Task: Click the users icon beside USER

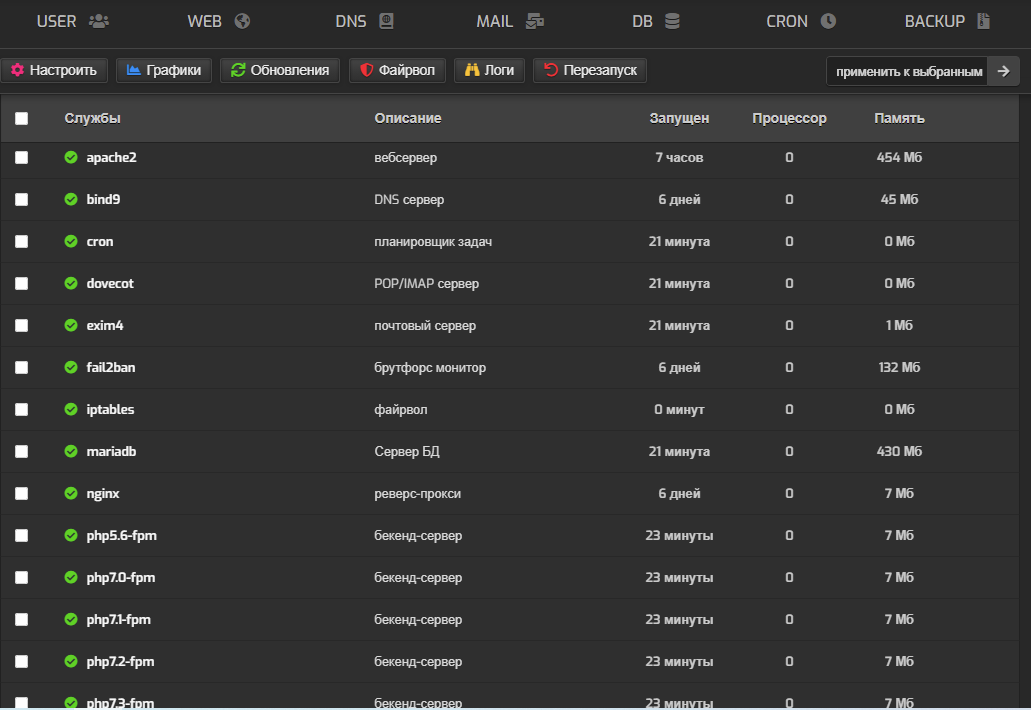Action: coord(99,21)
